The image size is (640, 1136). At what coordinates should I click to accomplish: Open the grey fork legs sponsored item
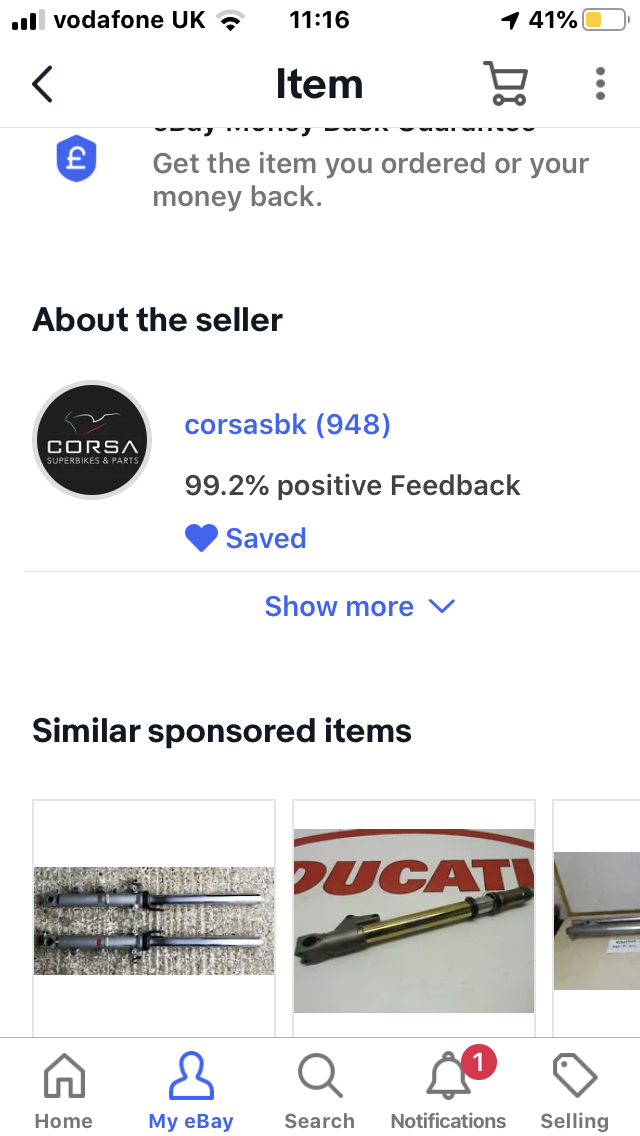click(x=154, y=920)
